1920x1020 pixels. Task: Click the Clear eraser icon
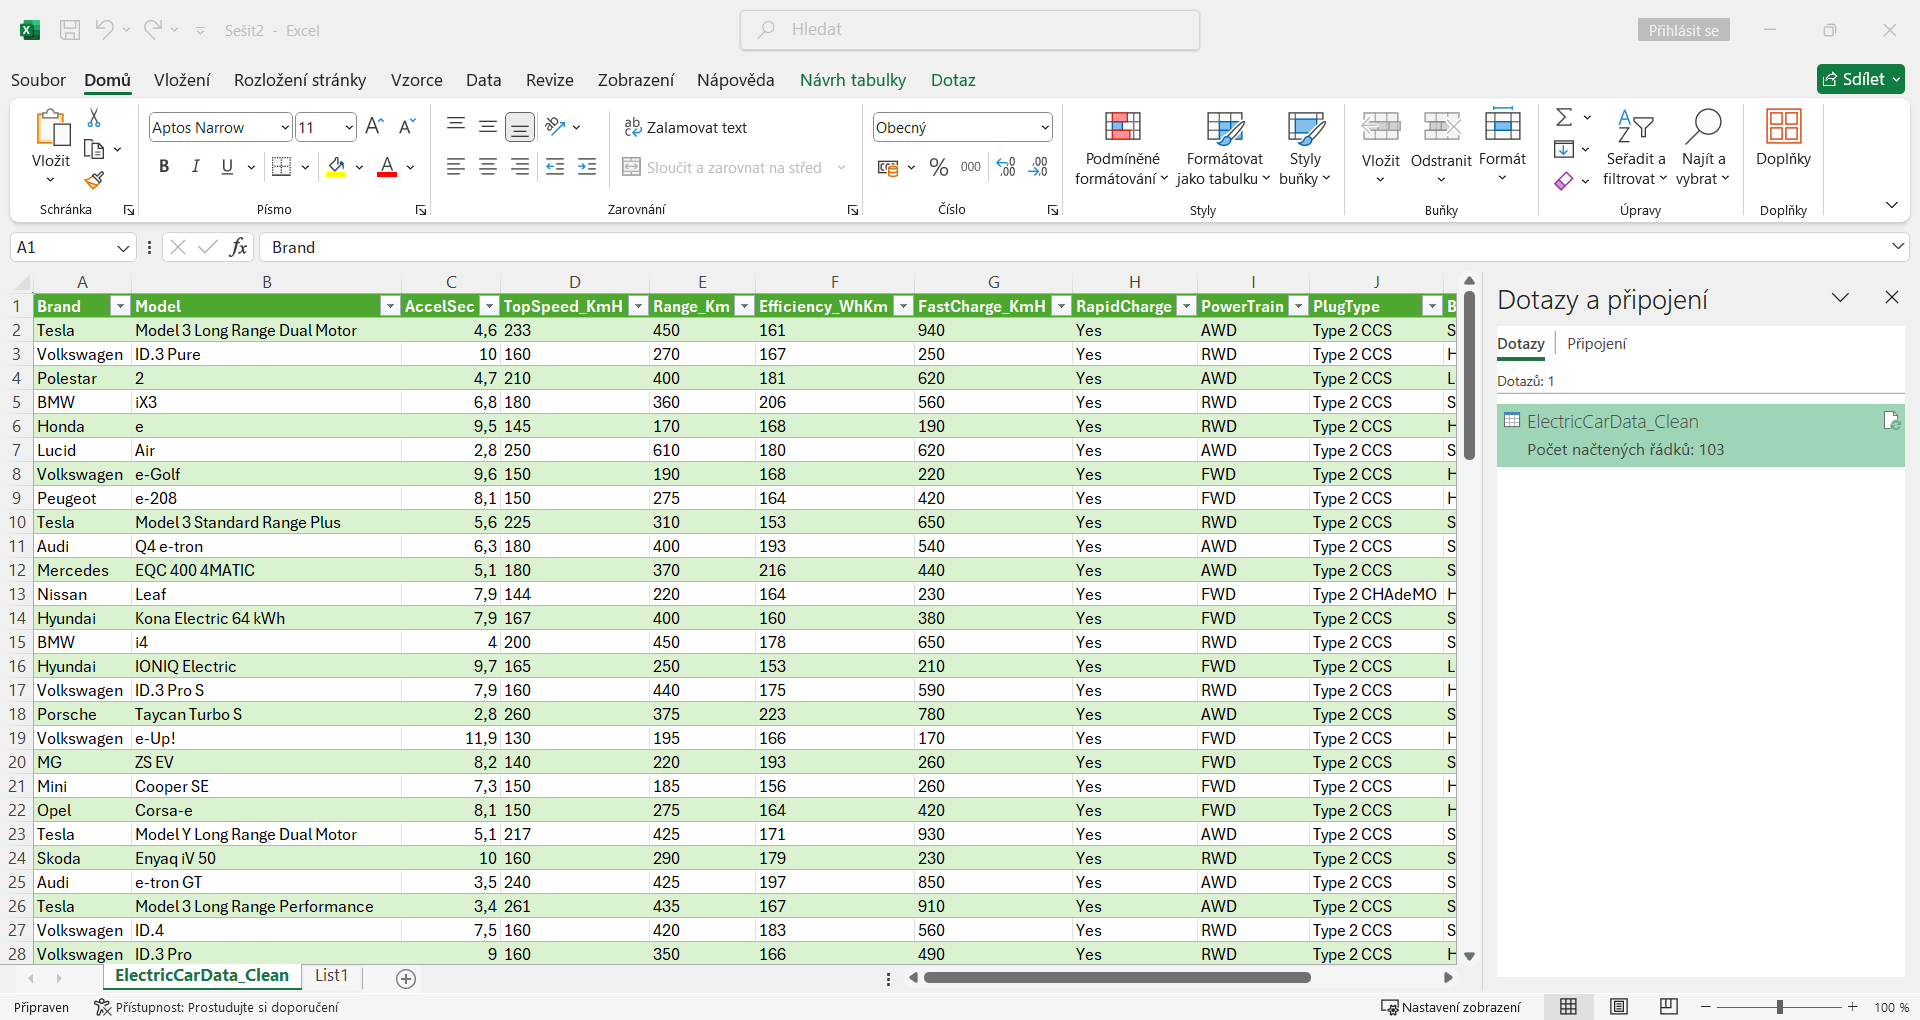1564,181
